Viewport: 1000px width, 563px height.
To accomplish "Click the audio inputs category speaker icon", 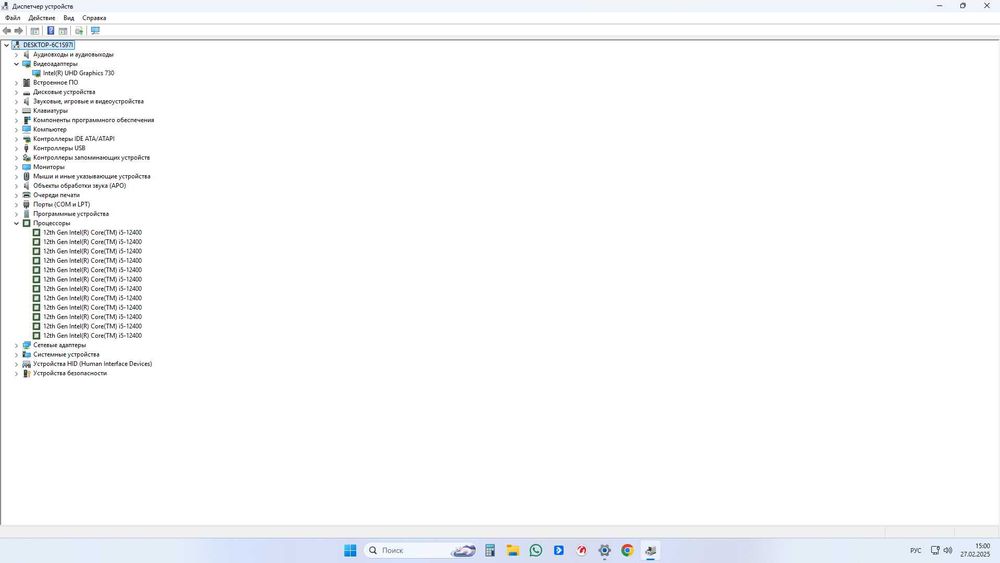I will (x=26, y=54).
